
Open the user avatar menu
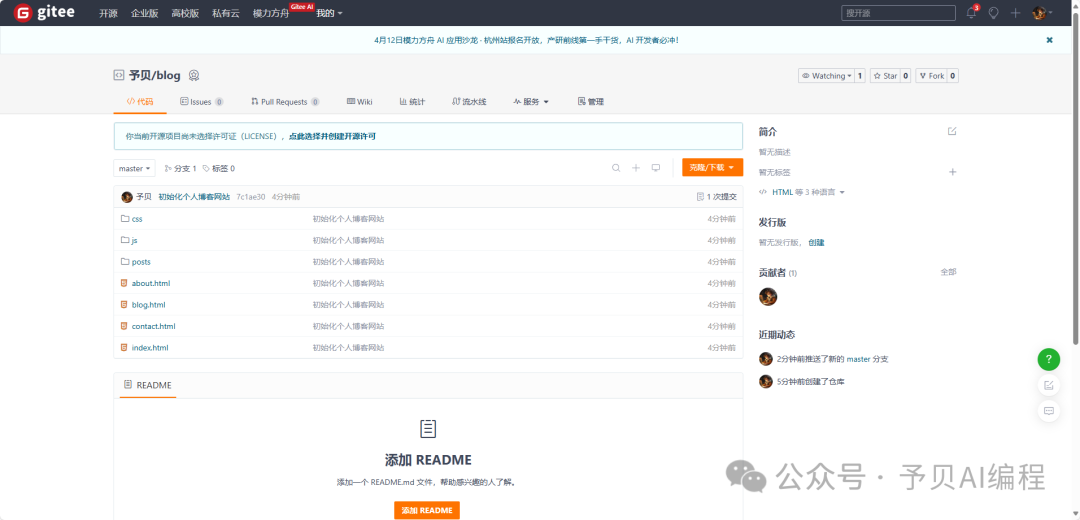[x=1042, y=12]
